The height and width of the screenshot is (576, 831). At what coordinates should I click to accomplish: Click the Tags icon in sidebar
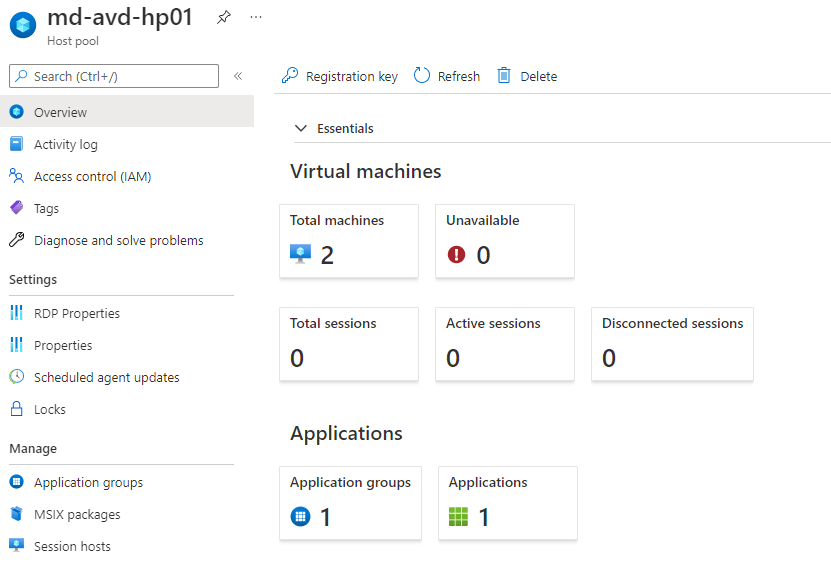[16, 208]
